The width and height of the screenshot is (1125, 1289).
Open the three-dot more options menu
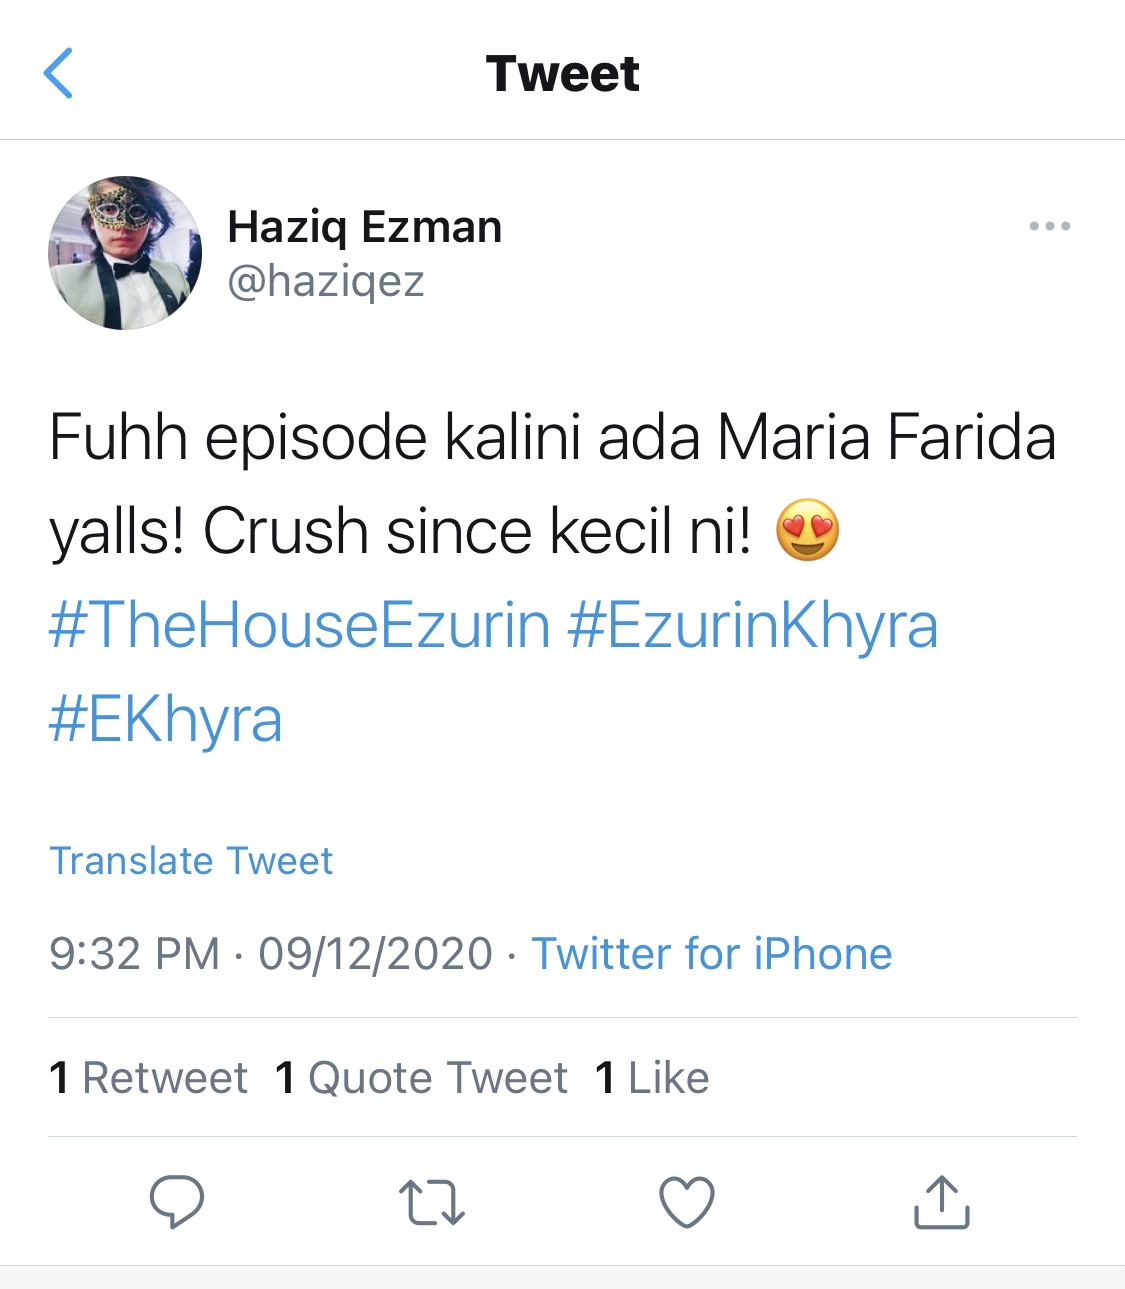click(x=1049, y=226)
